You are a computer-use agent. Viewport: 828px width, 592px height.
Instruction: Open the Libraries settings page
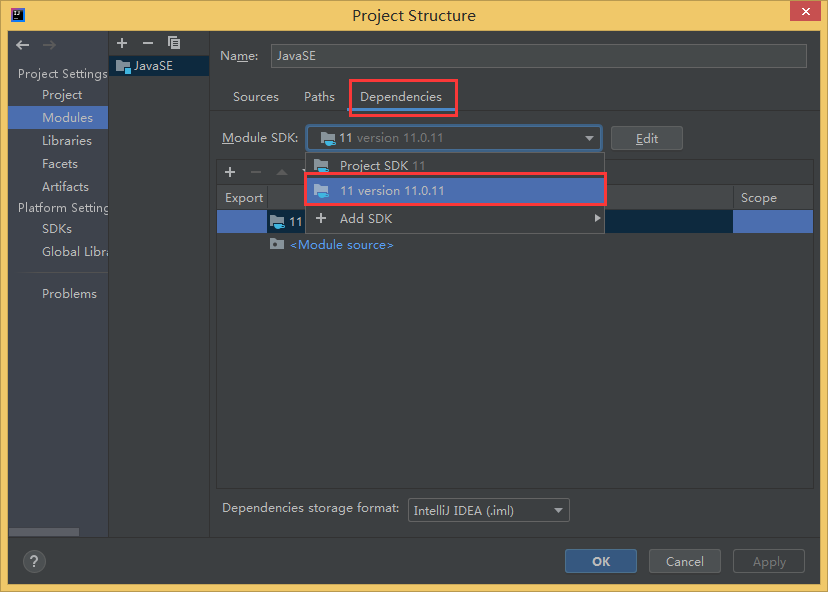[x=67, y=140]
